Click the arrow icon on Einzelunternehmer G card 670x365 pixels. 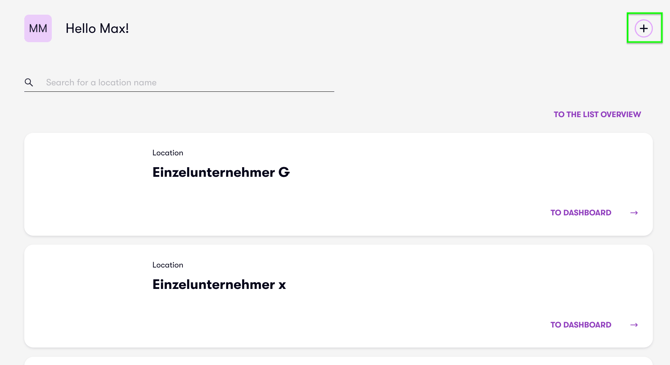click(634, 213)
